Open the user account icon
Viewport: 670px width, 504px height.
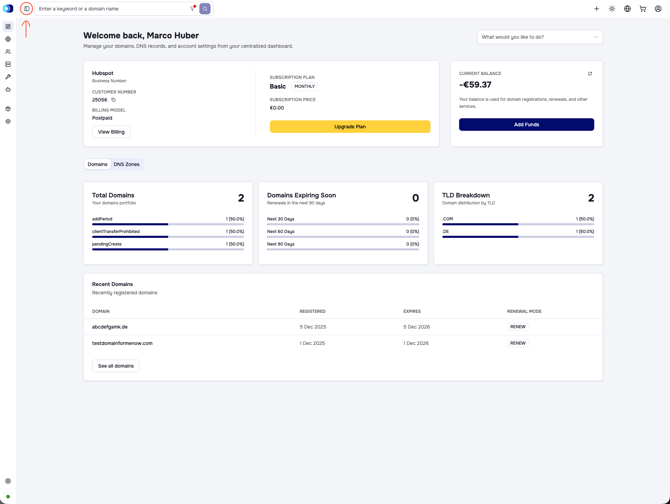(658, 9)
